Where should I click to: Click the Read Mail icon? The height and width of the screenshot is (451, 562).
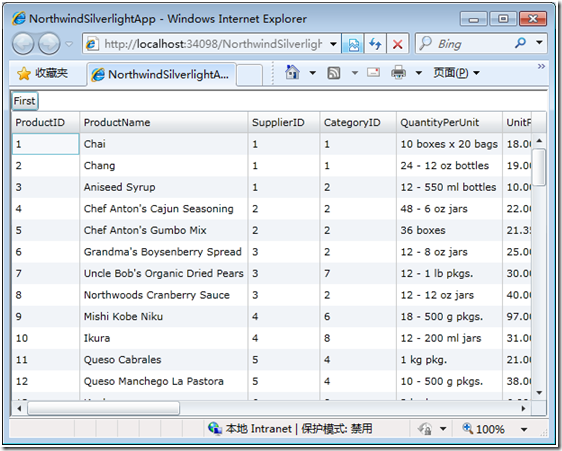[373, 72]
